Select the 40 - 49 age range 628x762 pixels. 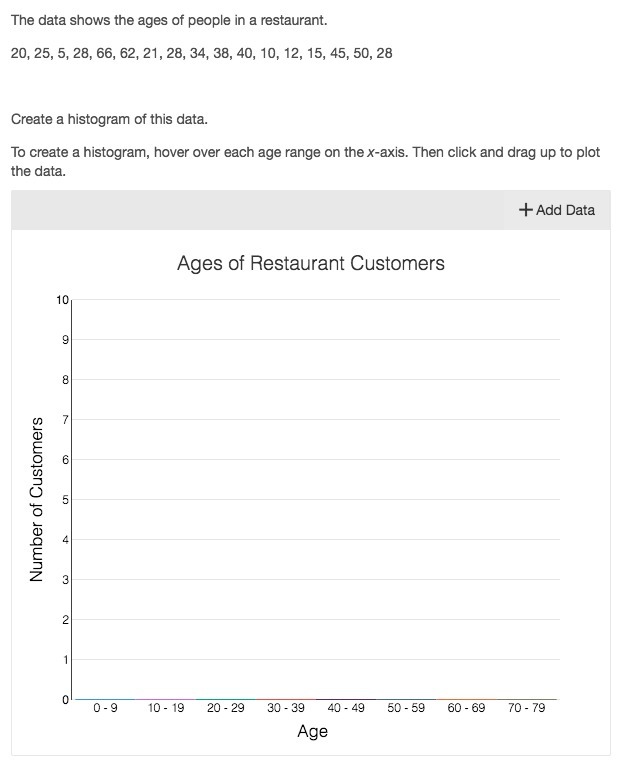coord(346,708)
